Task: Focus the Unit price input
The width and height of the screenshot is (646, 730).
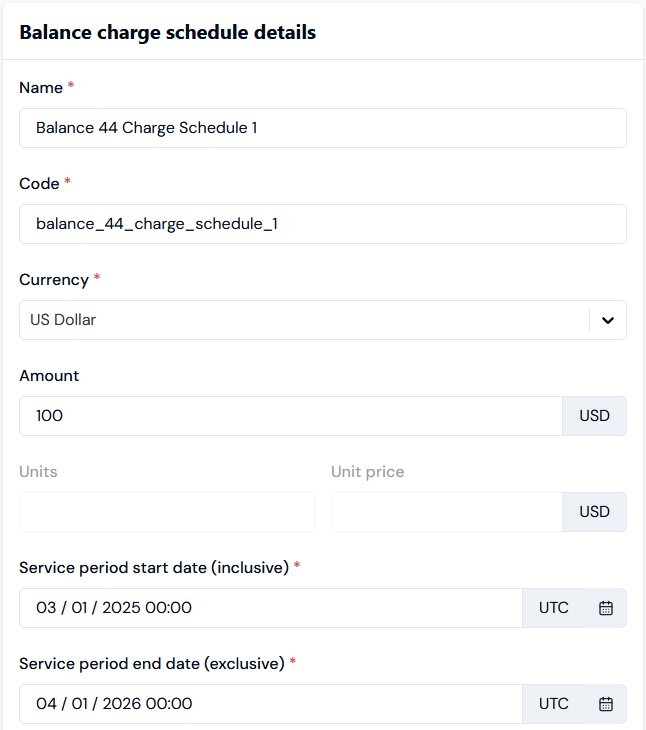Action: (x=446, y=512)
